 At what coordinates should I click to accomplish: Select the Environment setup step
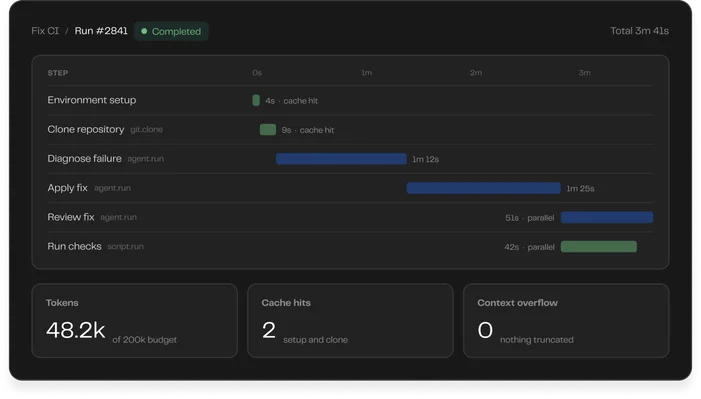pos(92,100)
